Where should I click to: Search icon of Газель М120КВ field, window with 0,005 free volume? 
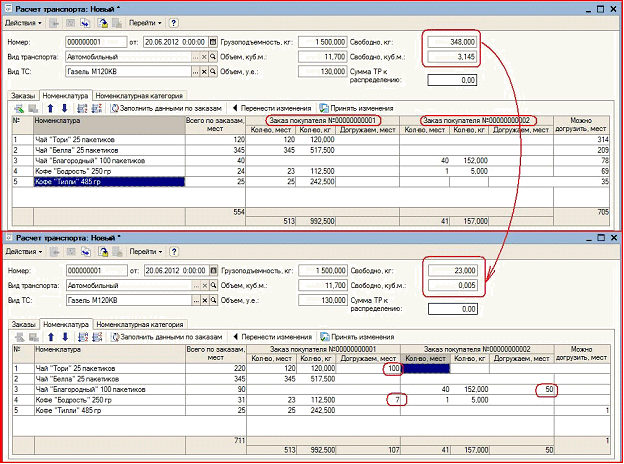pos(214,300)
